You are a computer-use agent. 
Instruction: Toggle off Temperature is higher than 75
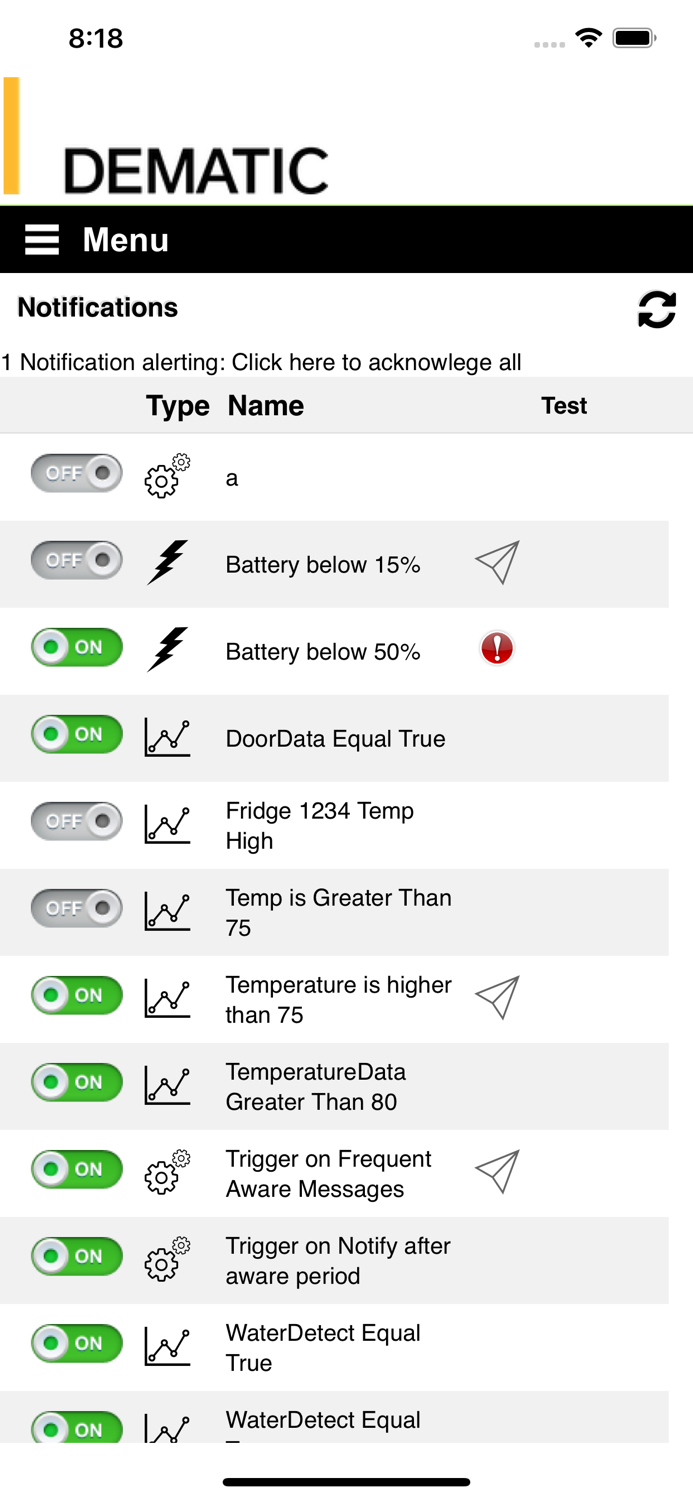coord(77,995)
